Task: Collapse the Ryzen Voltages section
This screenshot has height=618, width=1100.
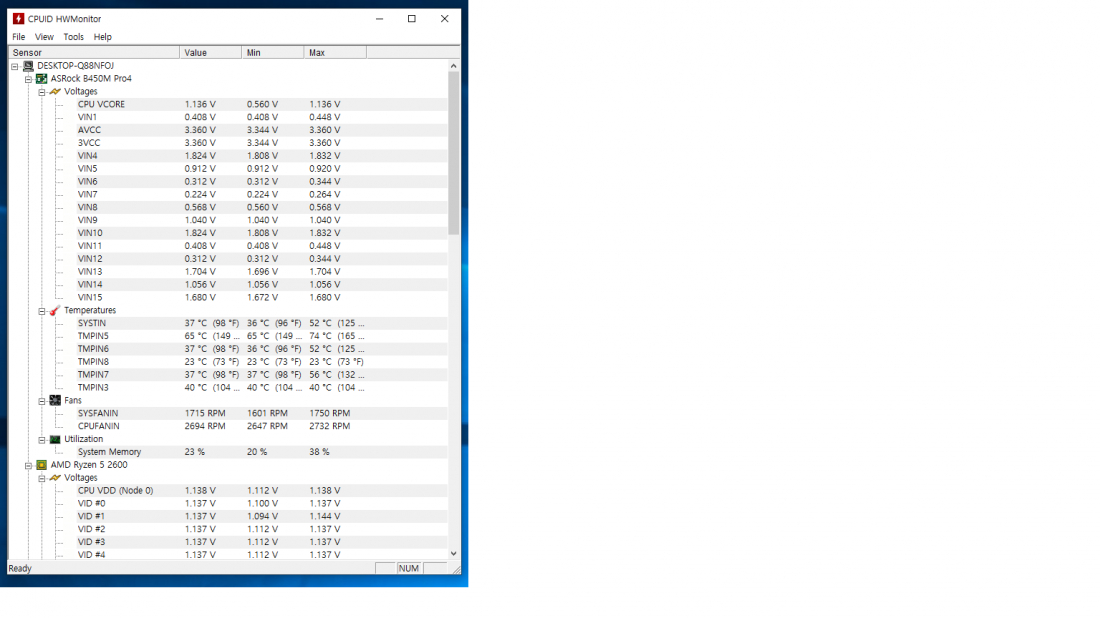Action: 41,478
